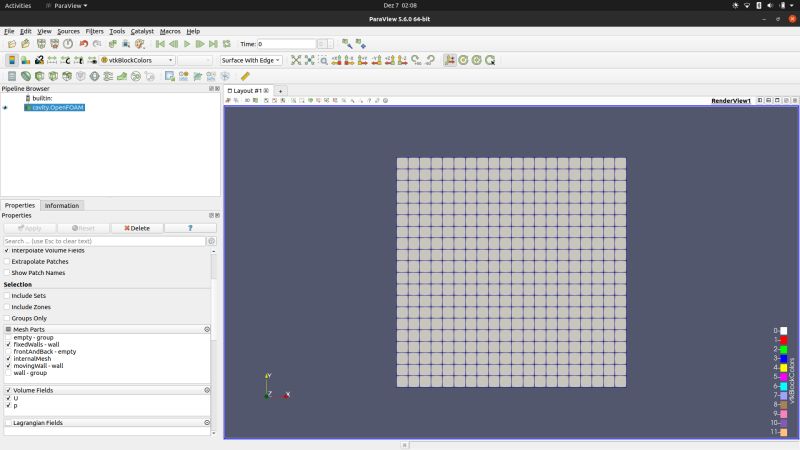Enable Include Zones checkbox
This screenshot has width=800, height=450.
click(x=7, y=307)
